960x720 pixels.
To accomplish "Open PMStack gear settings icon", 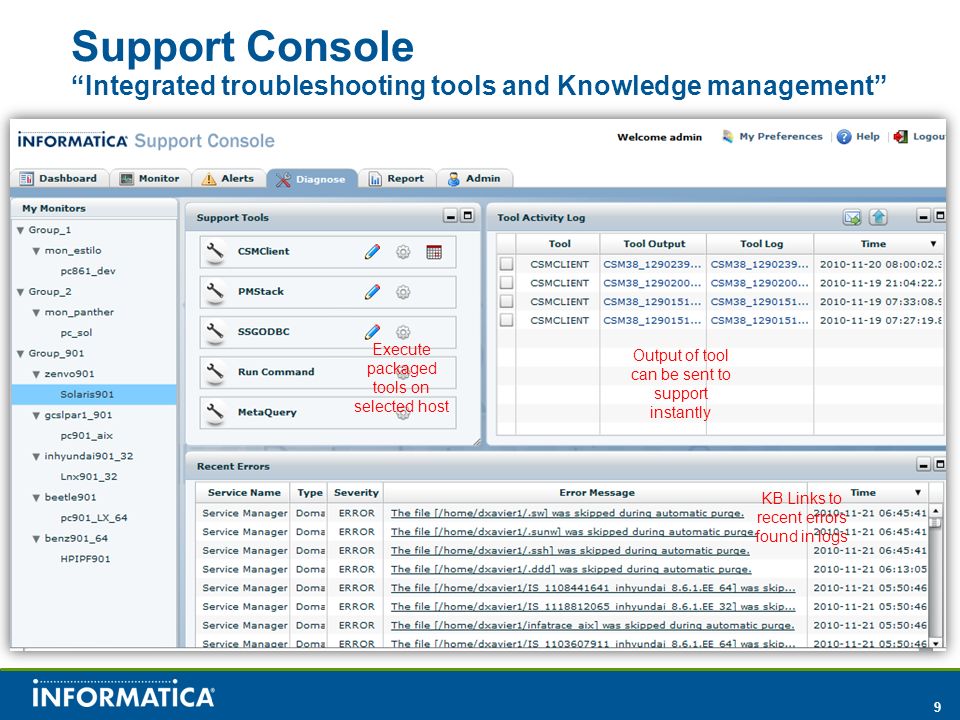I will (403, 292).
